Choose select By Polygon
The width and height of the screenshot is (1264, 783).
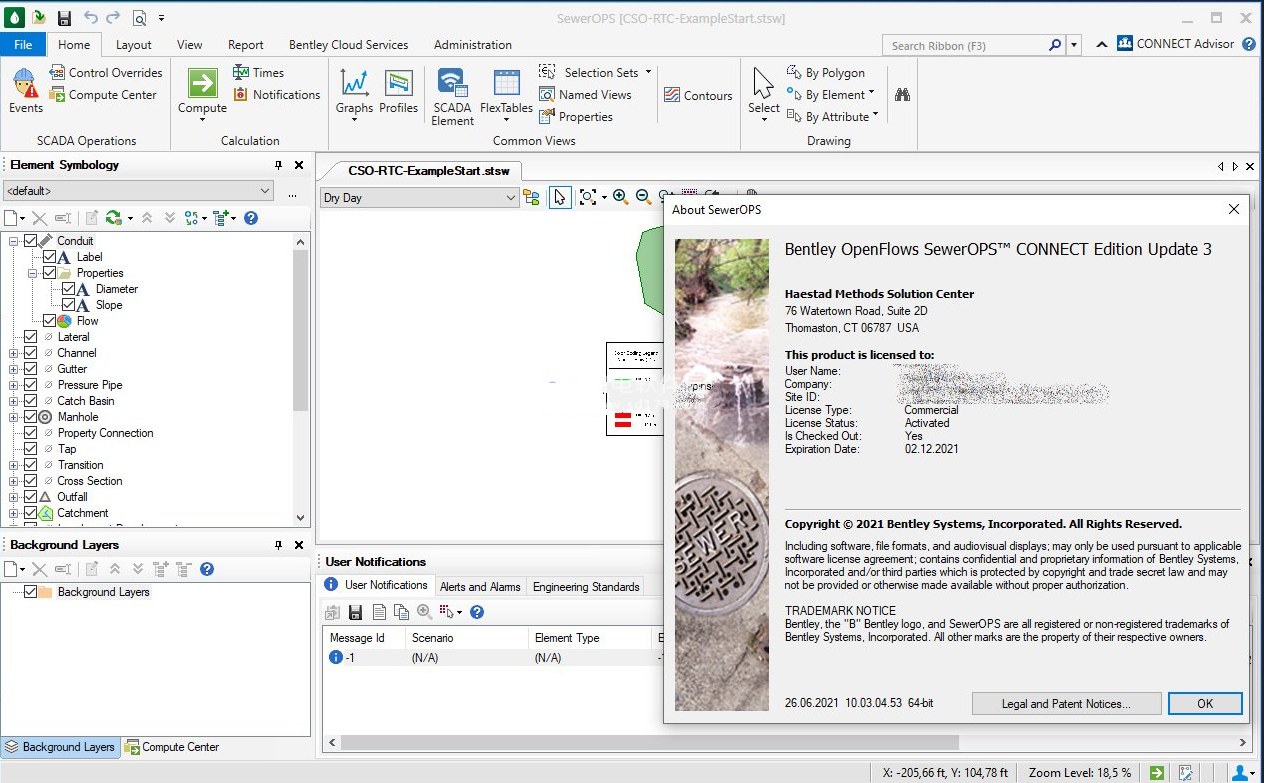(826, 73)
